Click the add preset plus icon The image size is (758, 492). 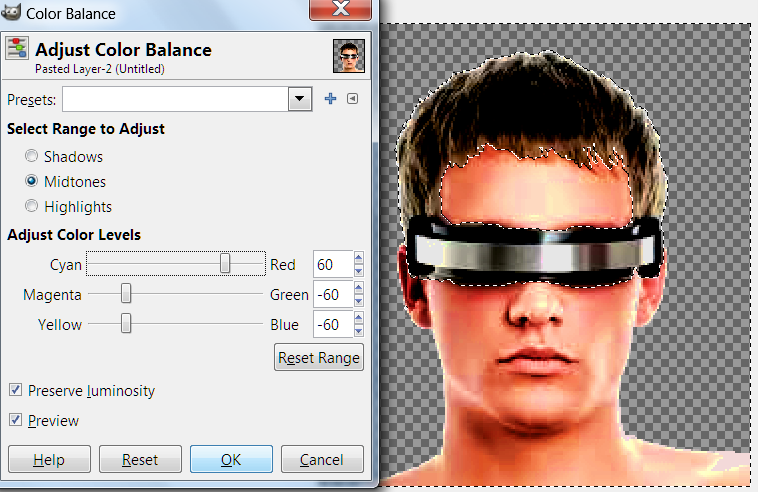point(331,99)
